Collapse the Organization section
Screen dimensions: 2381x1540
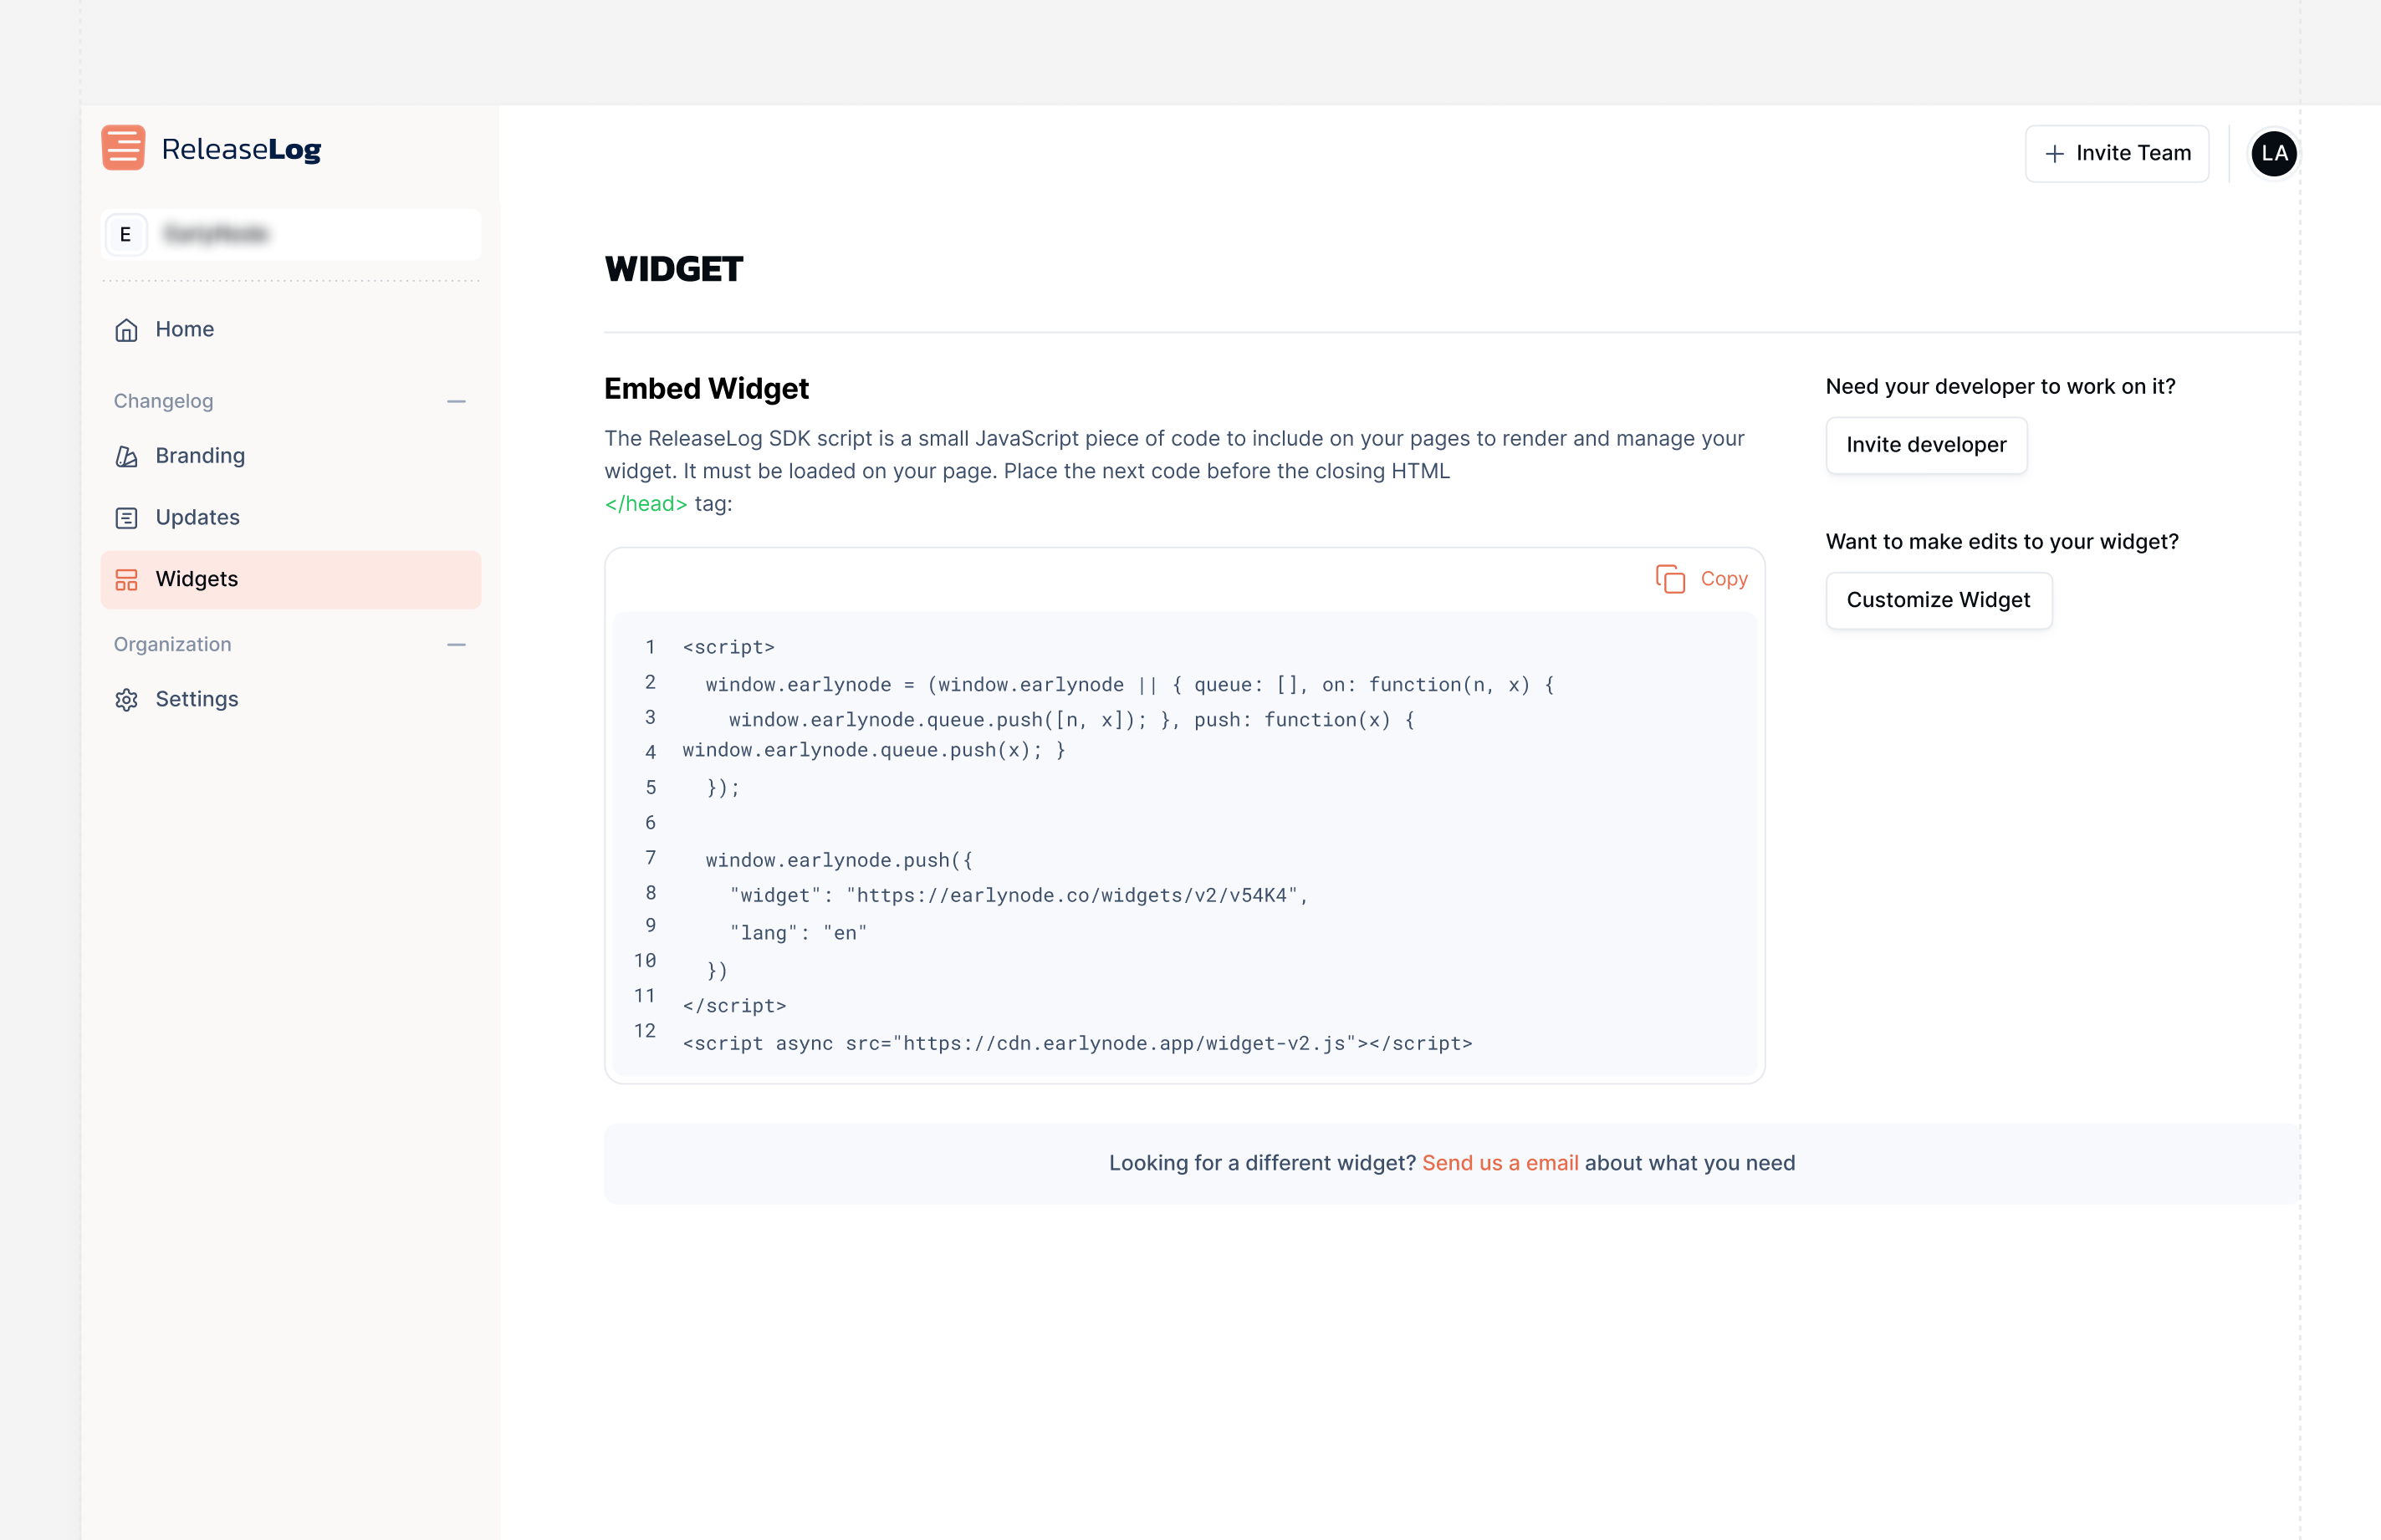point(458,645)
